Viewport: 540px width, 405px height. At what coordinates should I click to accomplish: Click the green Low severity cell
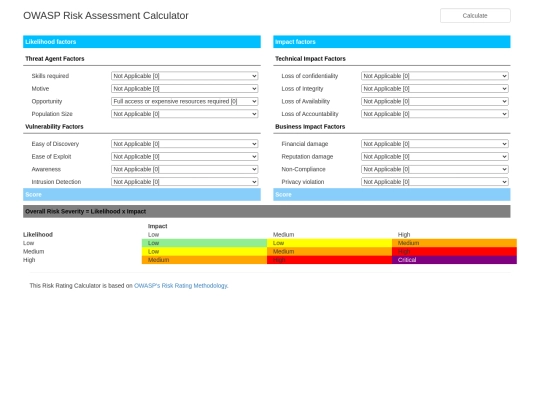204,243
